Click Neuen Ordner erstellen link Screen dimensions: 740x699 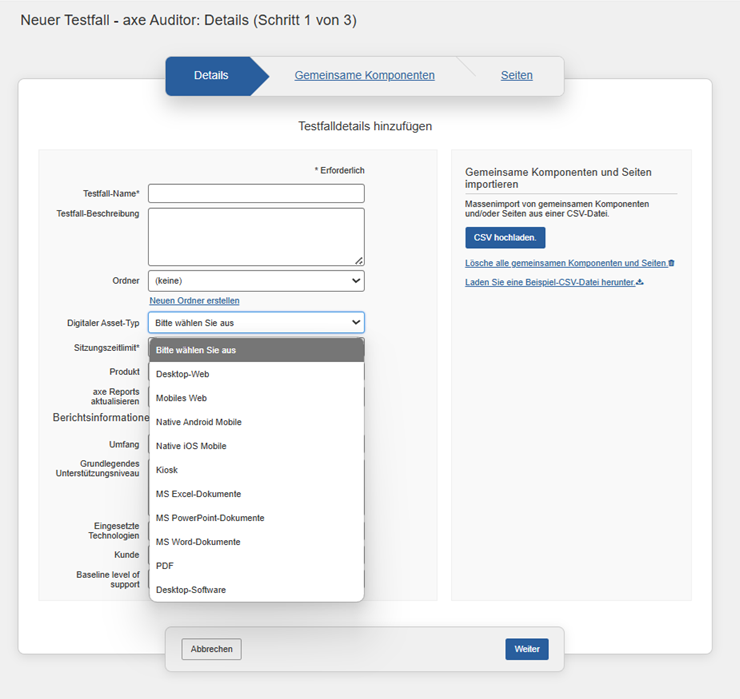point(194,301)
